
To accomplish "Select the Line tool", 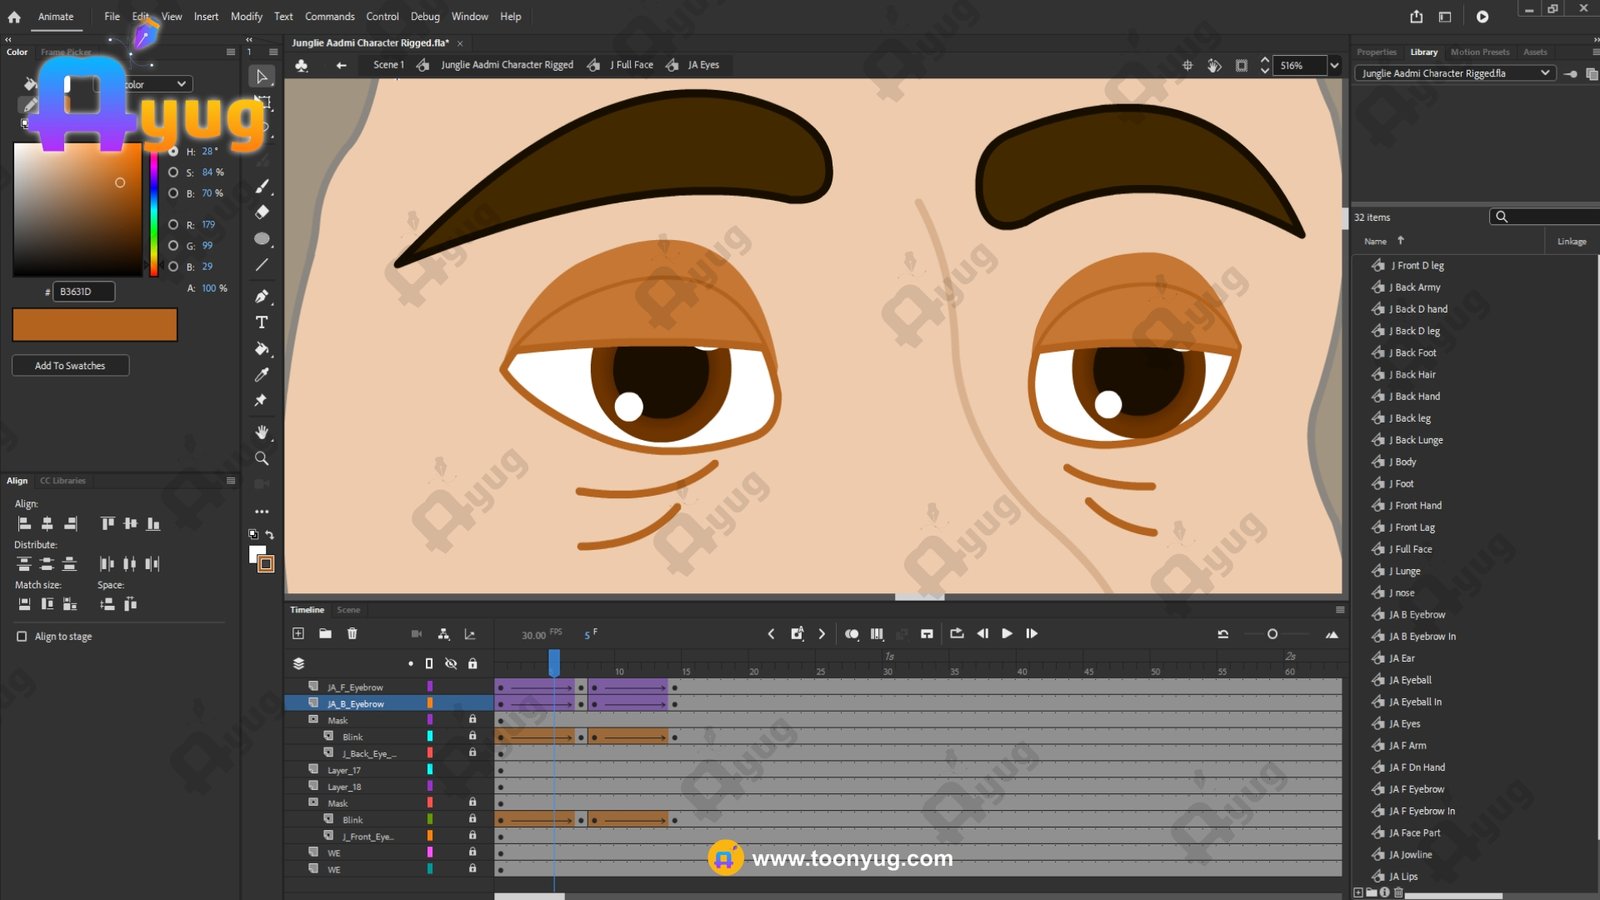I will coord(262,265).
